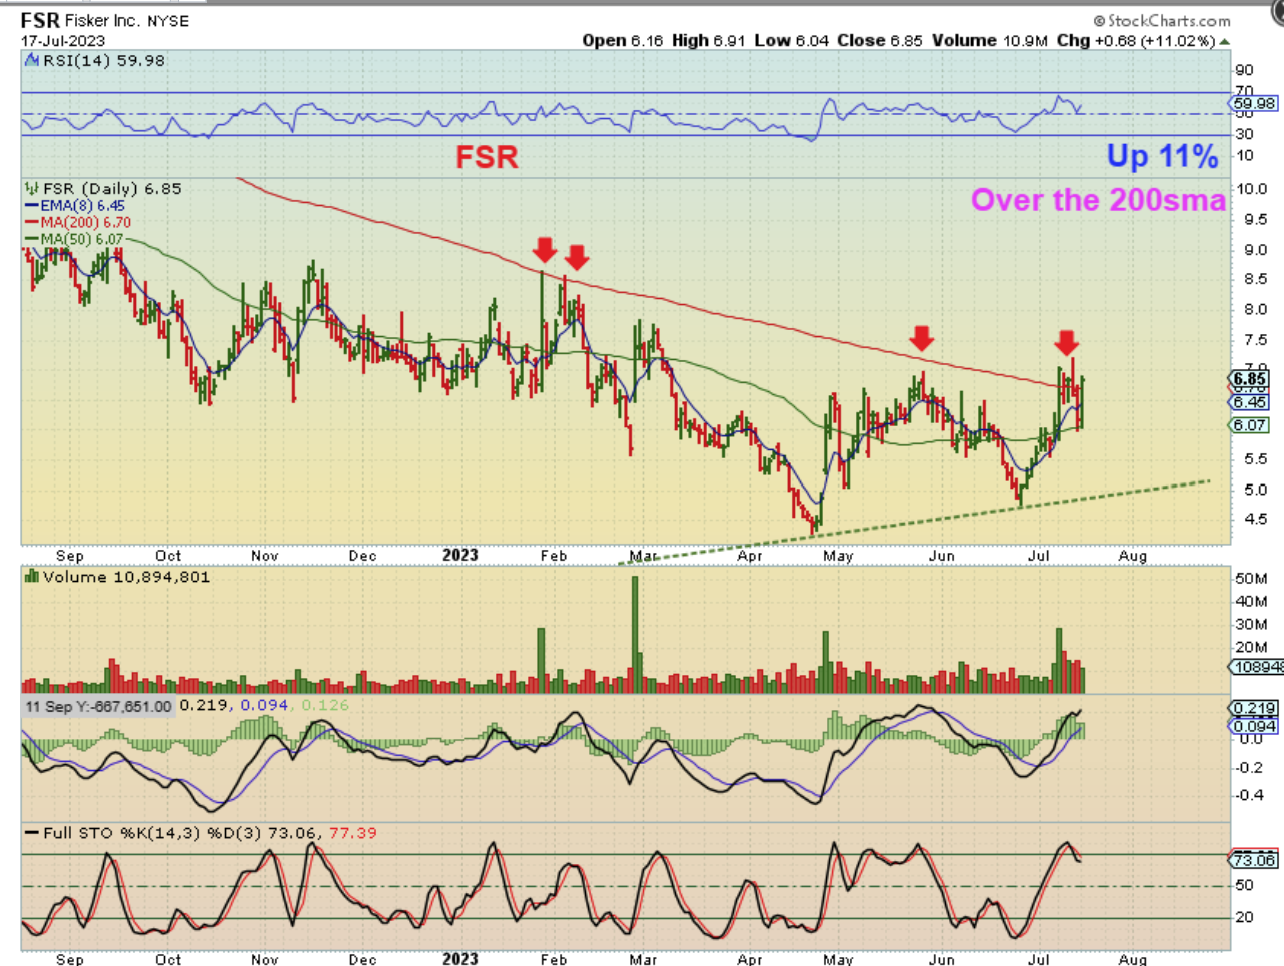Click the 'EMA(8) 6.45' legend entry

pyautogui.click(x=76, y=206)
